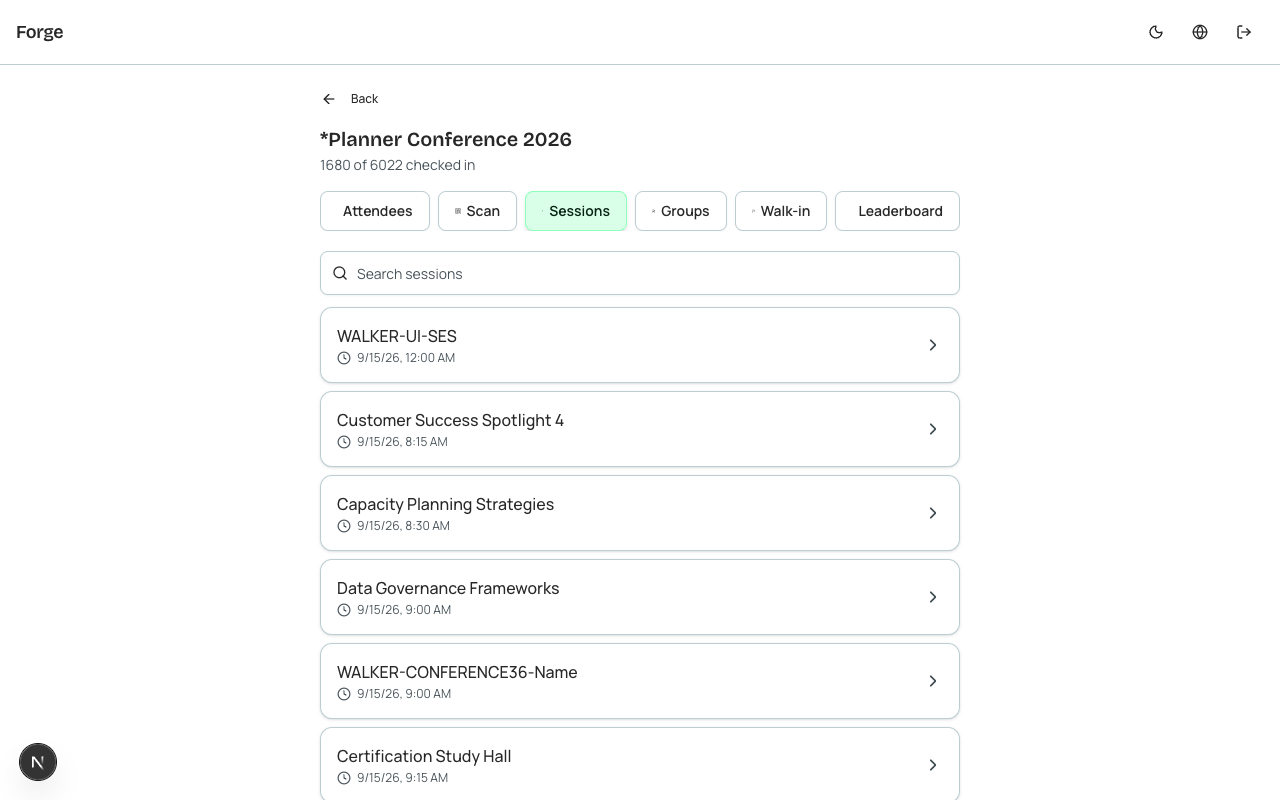Open the Next.js dev tools badge
The image size is (1280, 800).
[x=38, y=762]
